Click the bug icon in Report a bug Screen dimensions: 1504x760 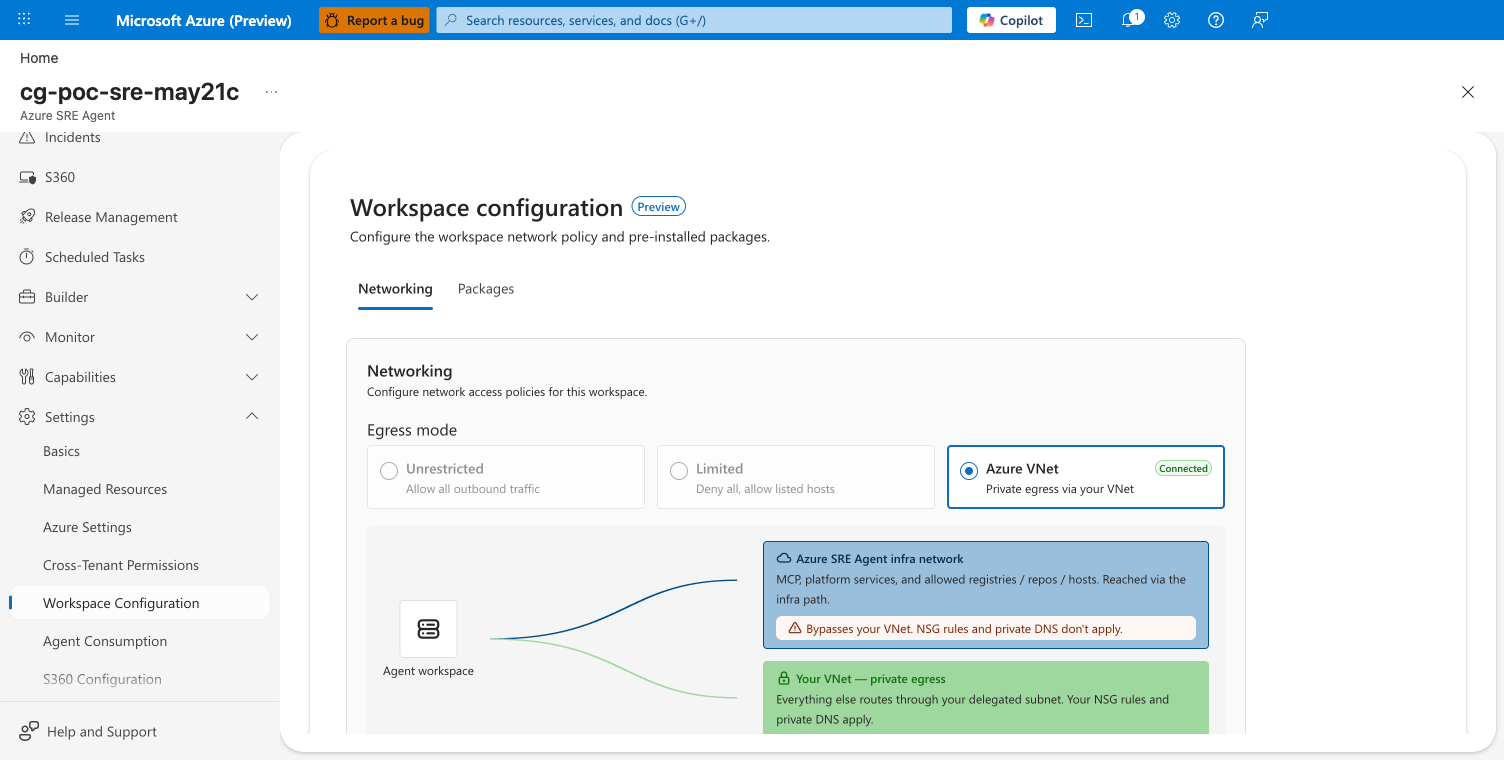333,20
